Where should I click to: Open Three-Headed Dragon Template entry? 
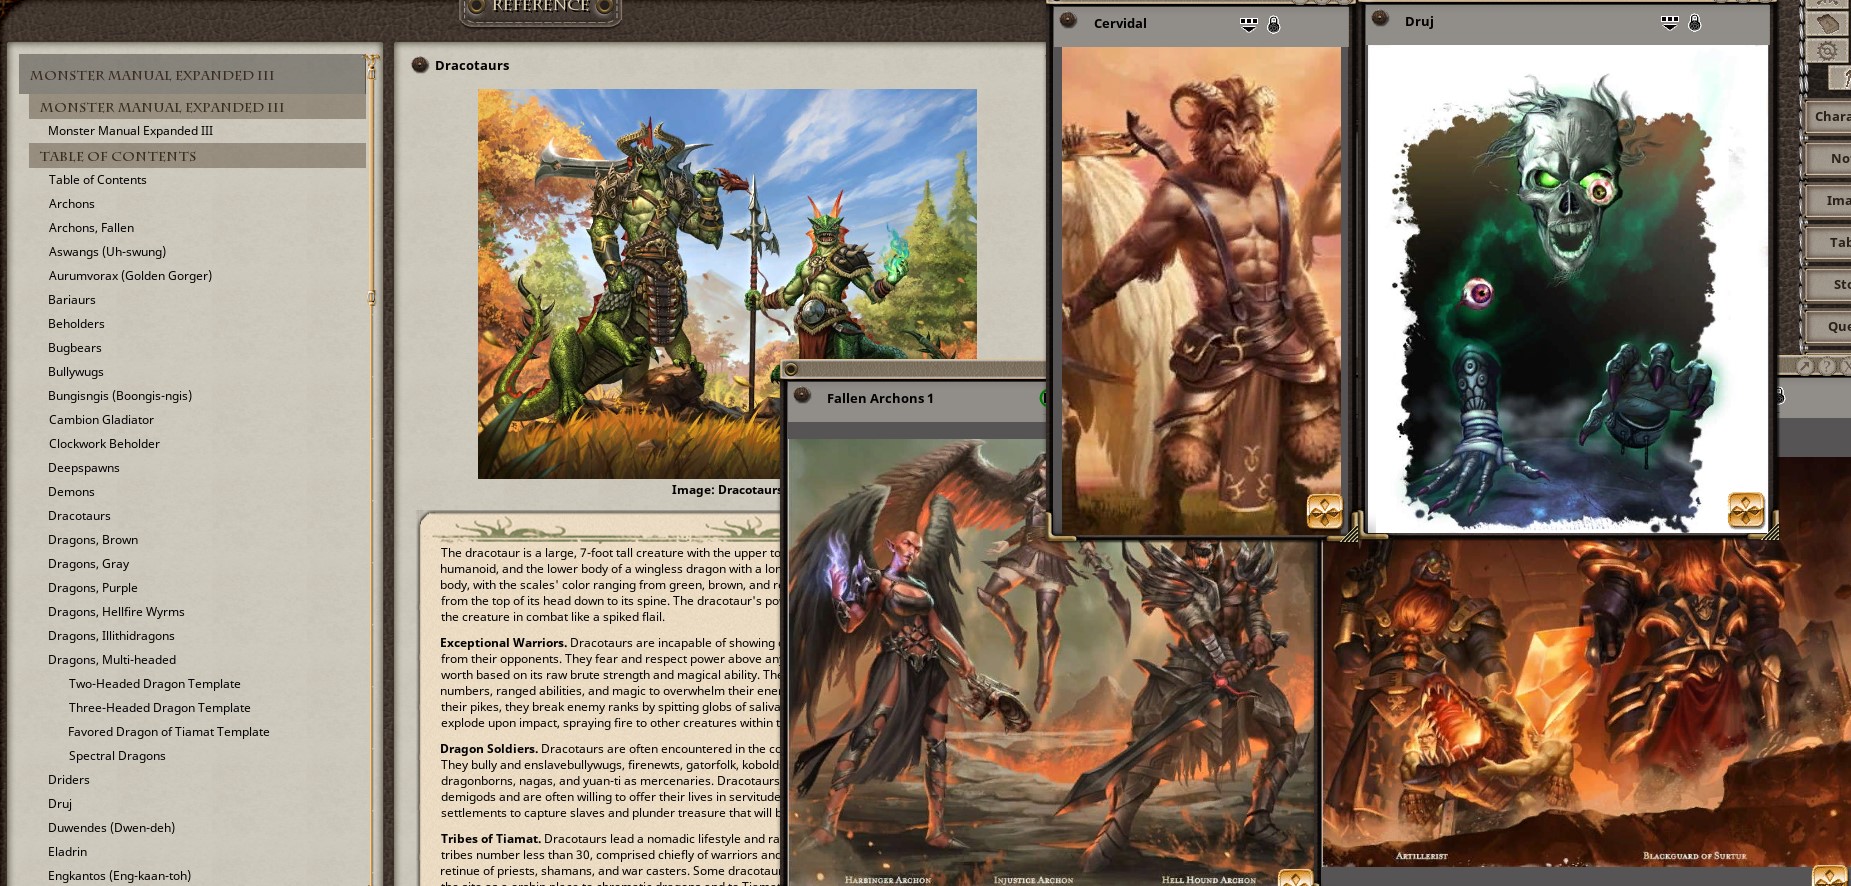159,708
